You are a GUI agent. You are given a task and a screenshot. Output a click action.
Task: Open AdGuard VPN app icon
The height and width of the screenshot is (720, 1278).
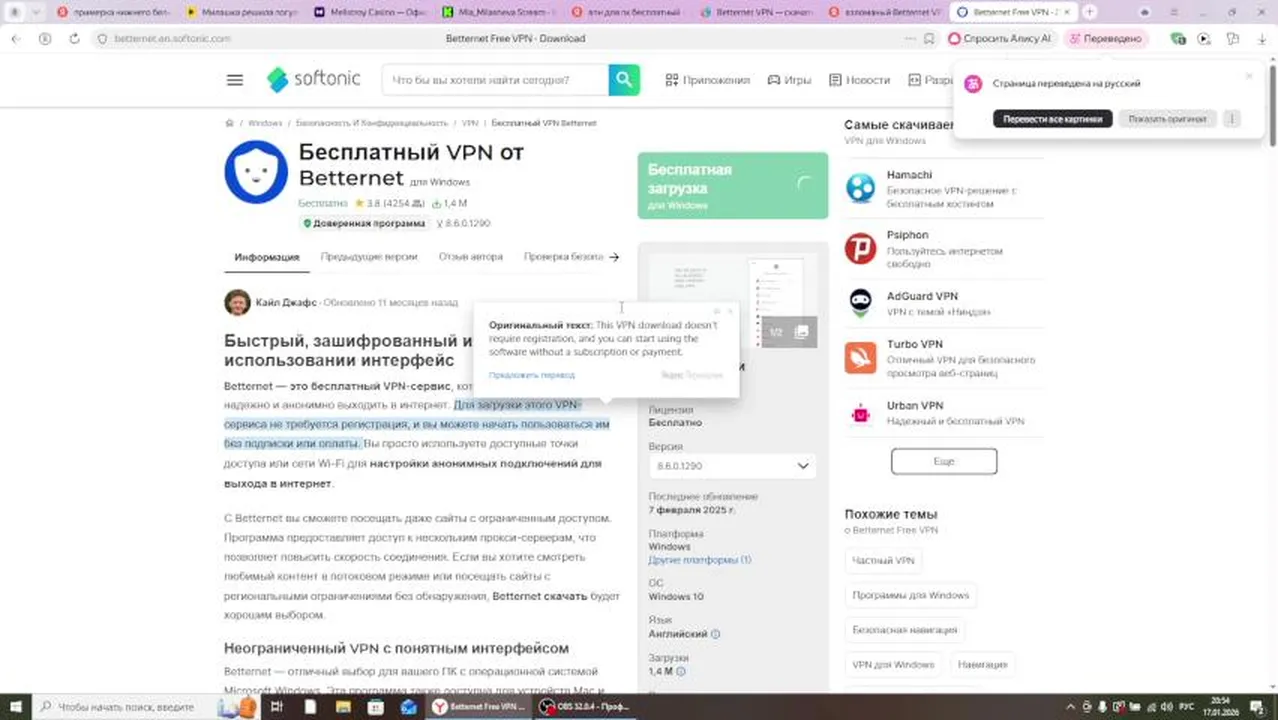coord(860,303)
